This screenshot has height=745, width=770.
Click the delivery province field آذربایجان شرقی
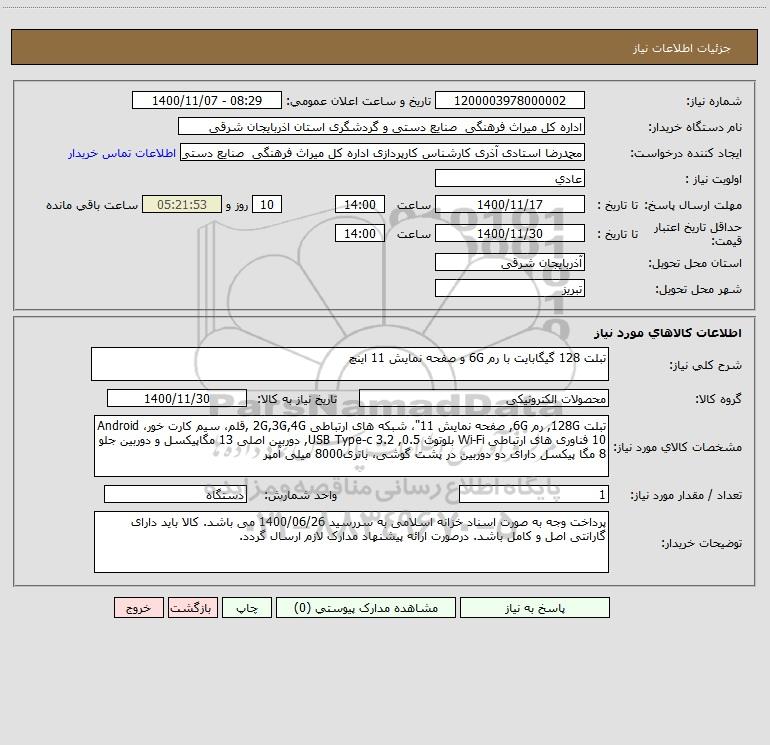[x=510, y=262]
